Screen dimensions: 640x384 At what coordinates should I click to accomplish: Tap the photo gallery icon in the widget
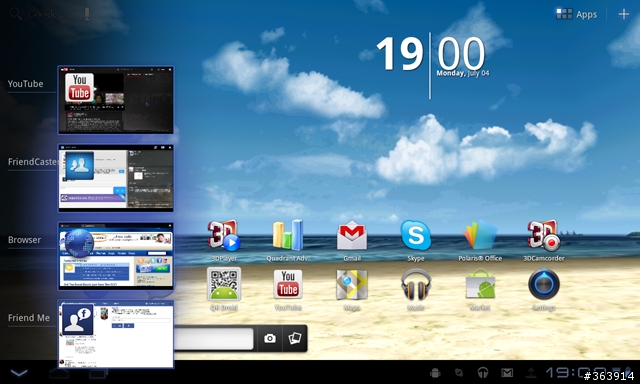click(295, 338)
